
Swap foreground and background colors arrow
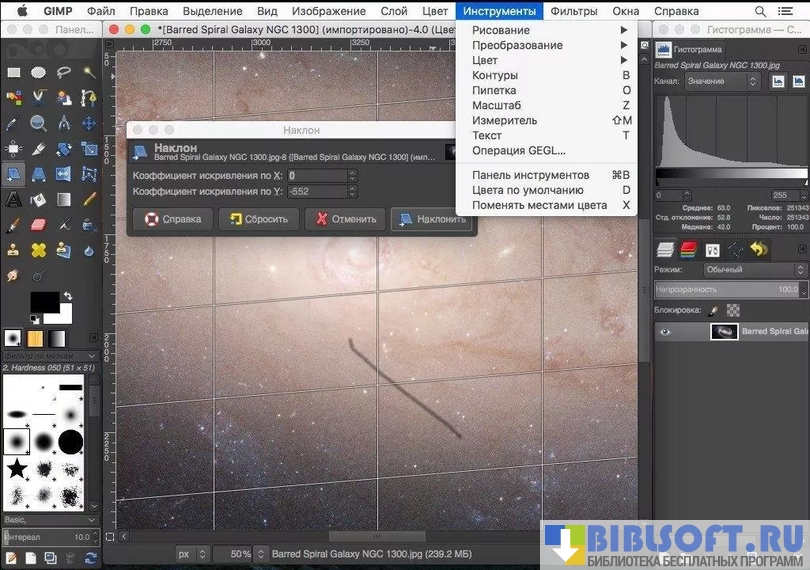tap(68, 295)
